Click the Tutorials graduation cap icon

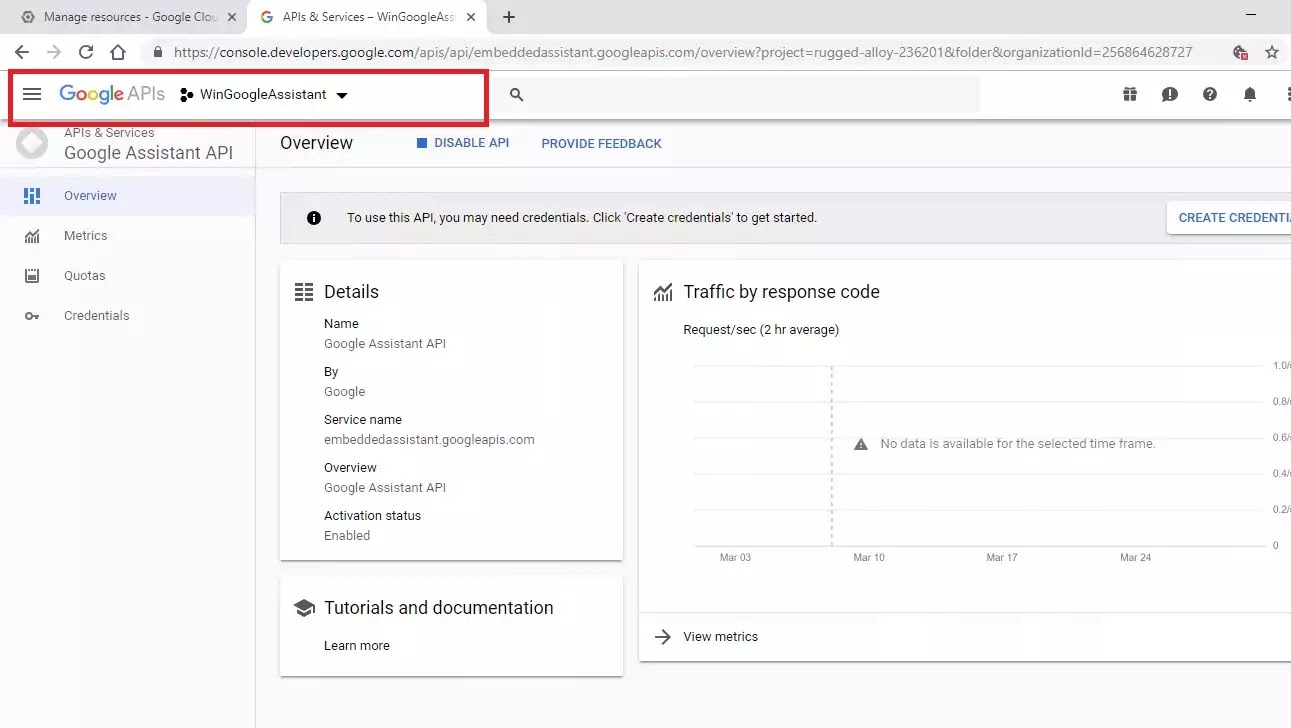tap(304, 608)
